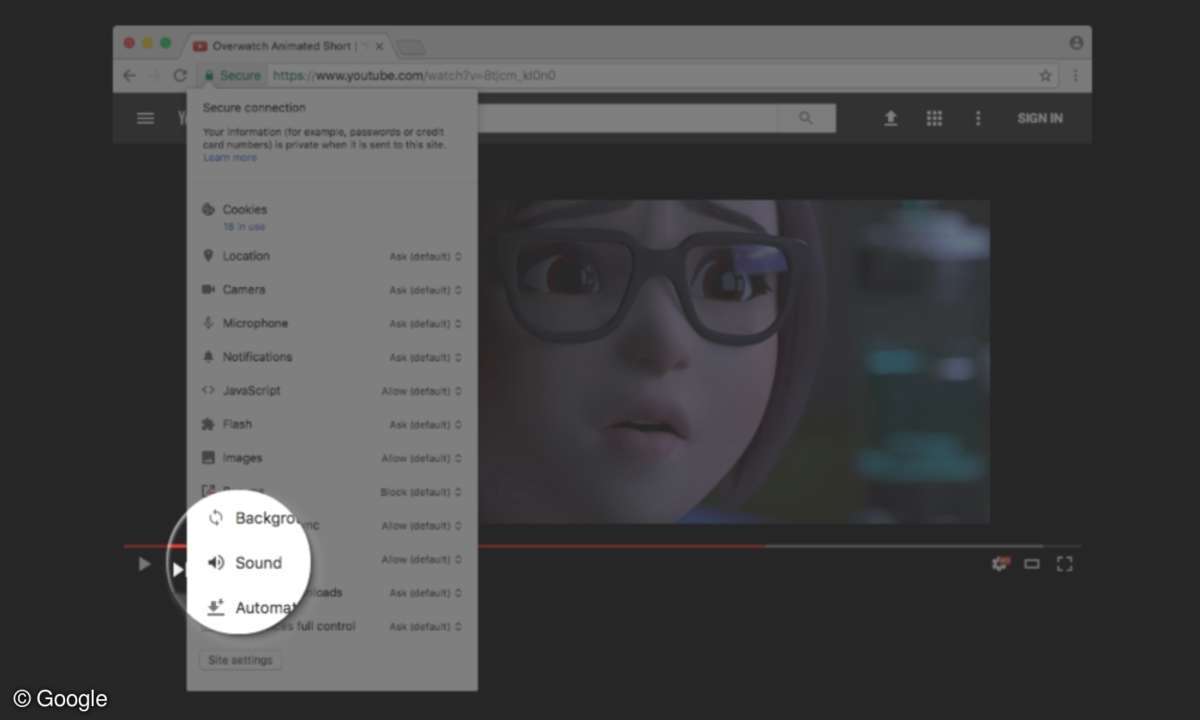The width and height of the screenshot is (1200, 720).
Task: Click the Cookies label text
Action: point(245,210)
